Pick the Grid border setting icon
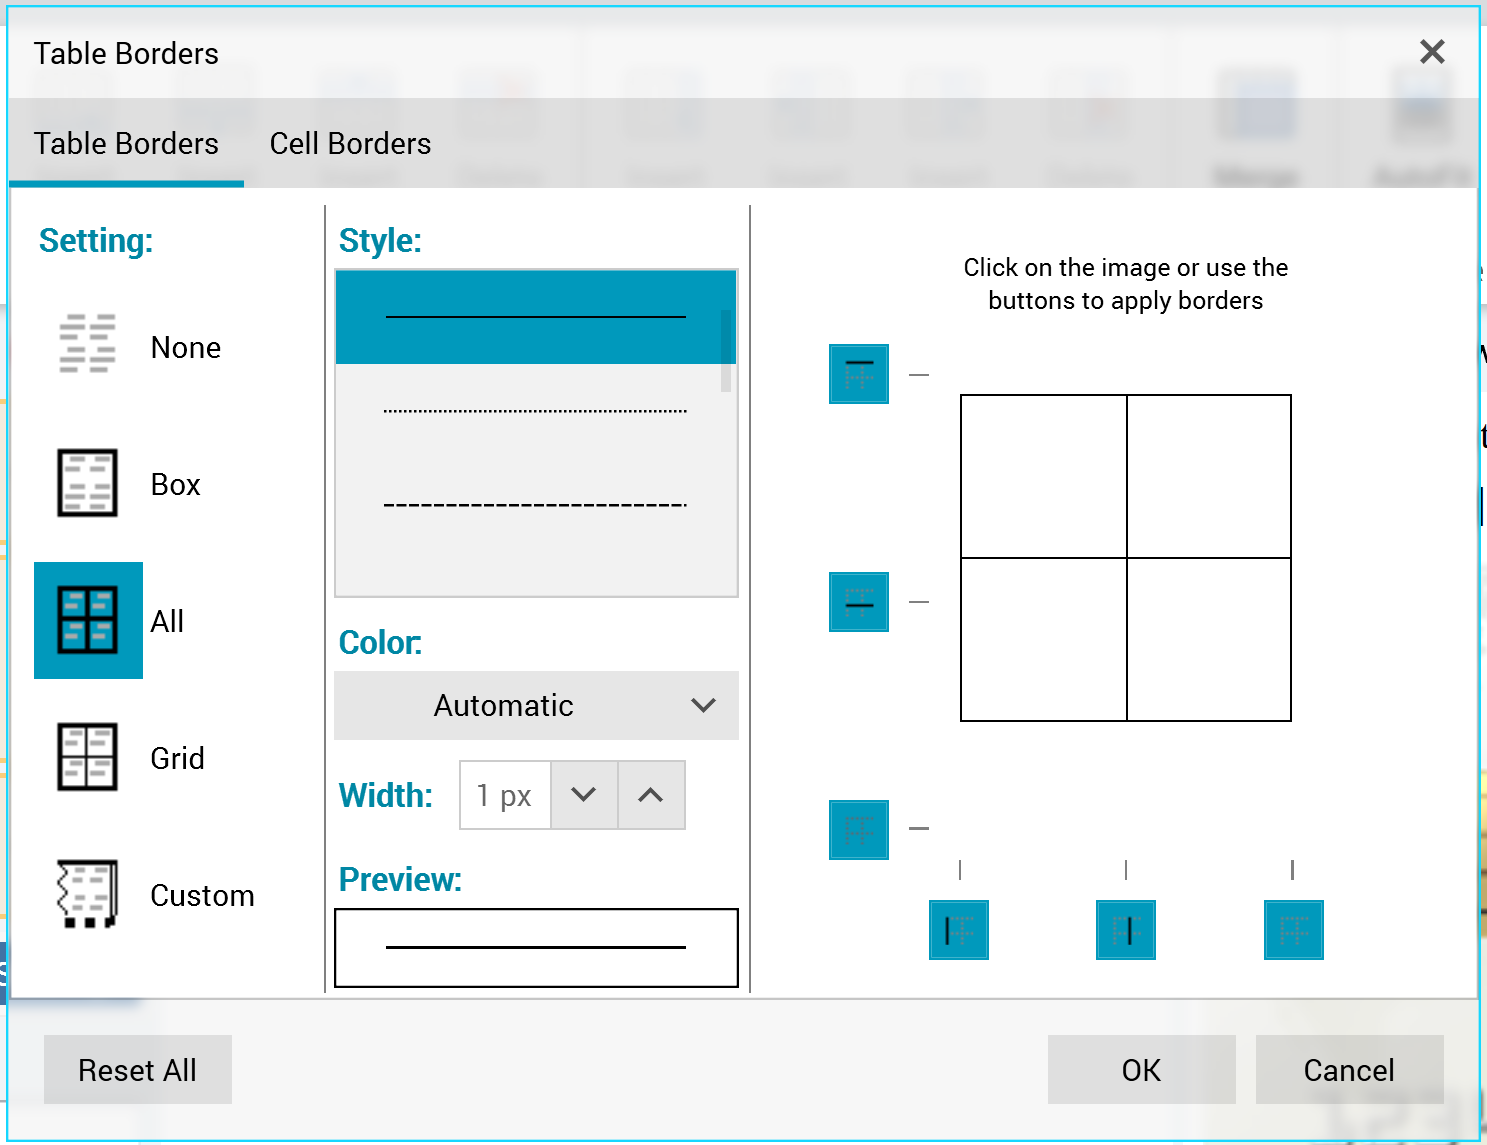The height and width of the screenshot is (1145, 1487). (x=88, y=757)
